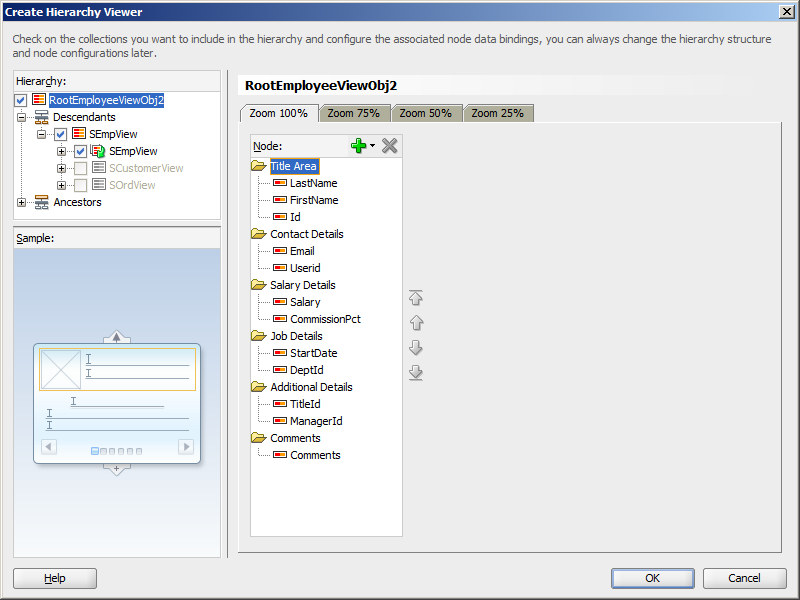Screen dimensions: 800x600
Task: Click the green plus add node icon
Action: tap(358, 146)
